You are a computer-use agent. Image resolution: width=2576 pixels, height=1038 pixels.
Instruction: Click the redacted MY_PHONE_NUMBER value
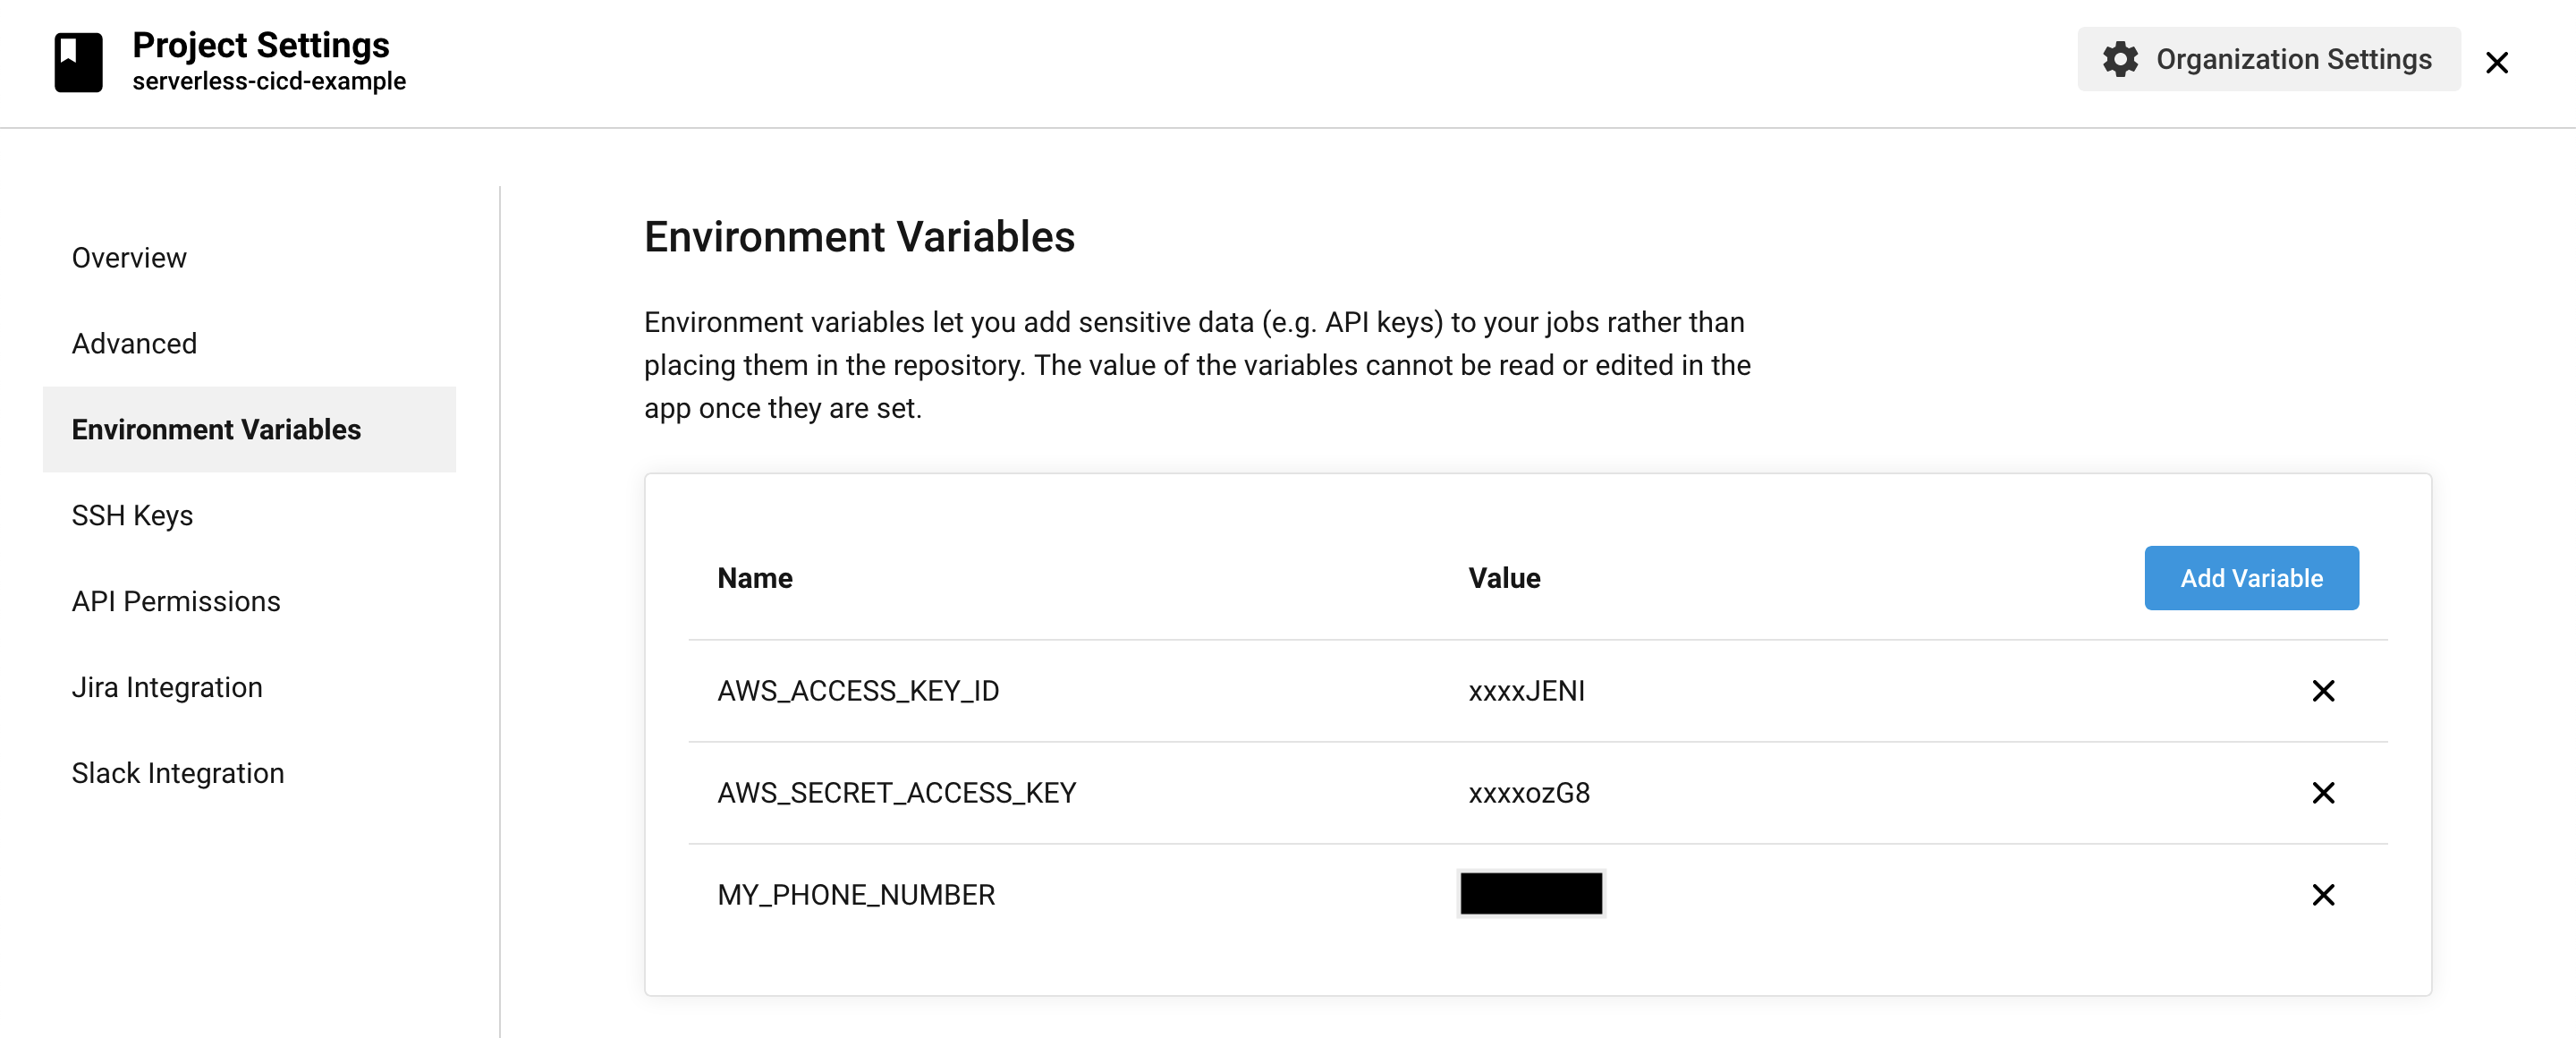(x=1530, y=894)
